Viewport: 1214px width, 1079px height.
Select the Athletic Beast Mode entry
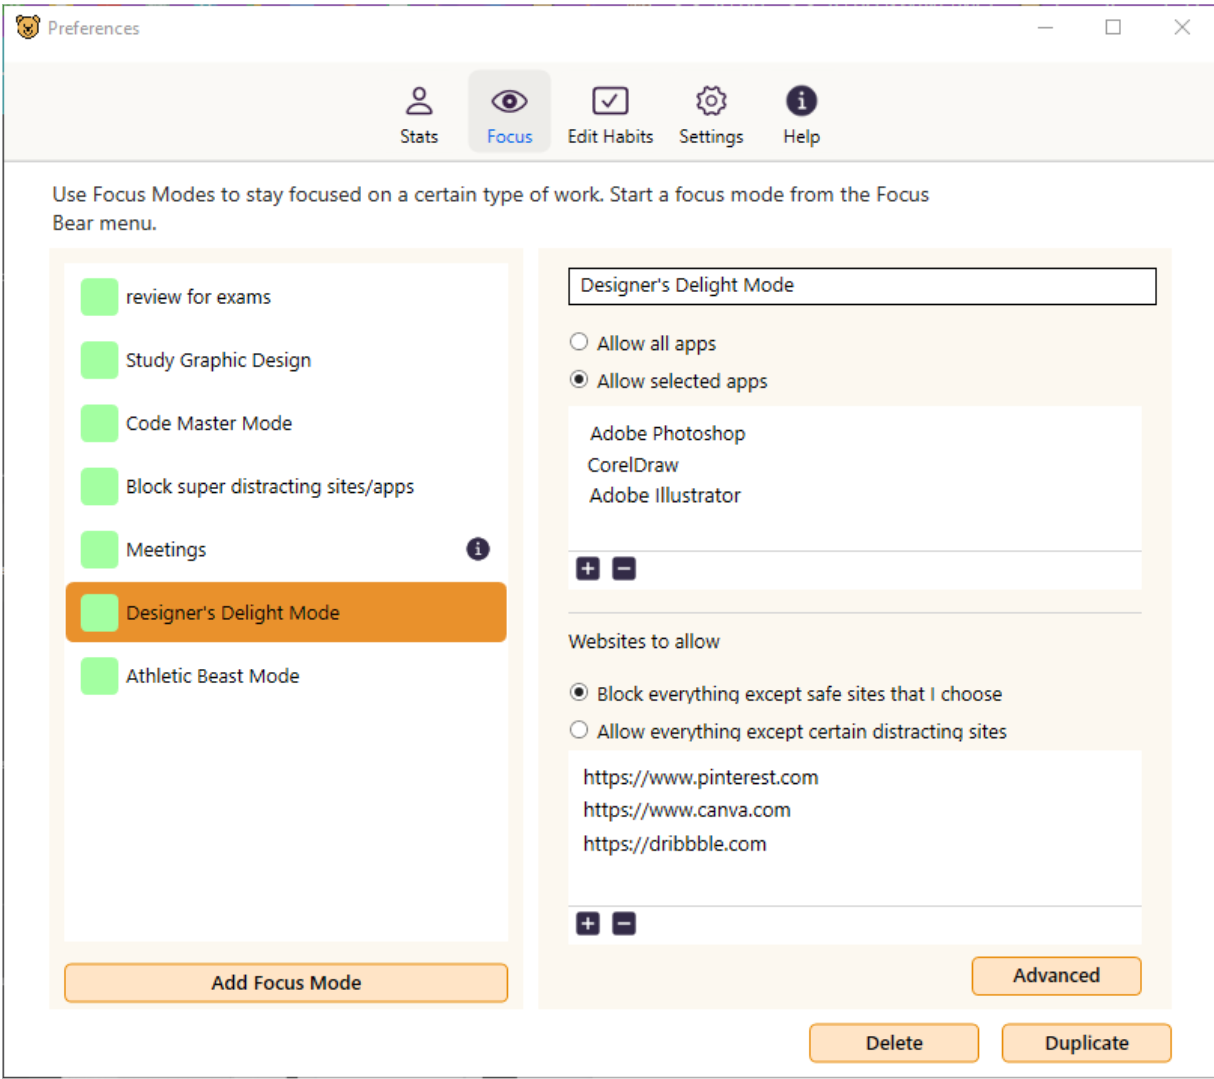click(x=286, y=676)
